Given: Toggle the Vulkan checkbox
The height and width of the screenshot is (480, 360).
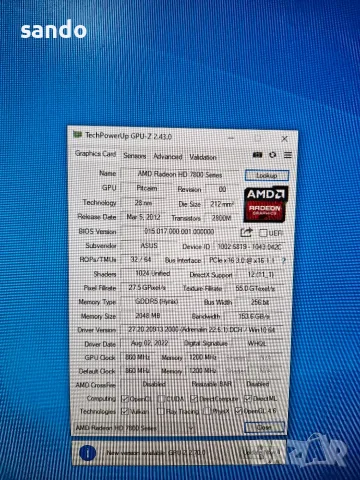Looking at the screenshot, I should point(125,411).
